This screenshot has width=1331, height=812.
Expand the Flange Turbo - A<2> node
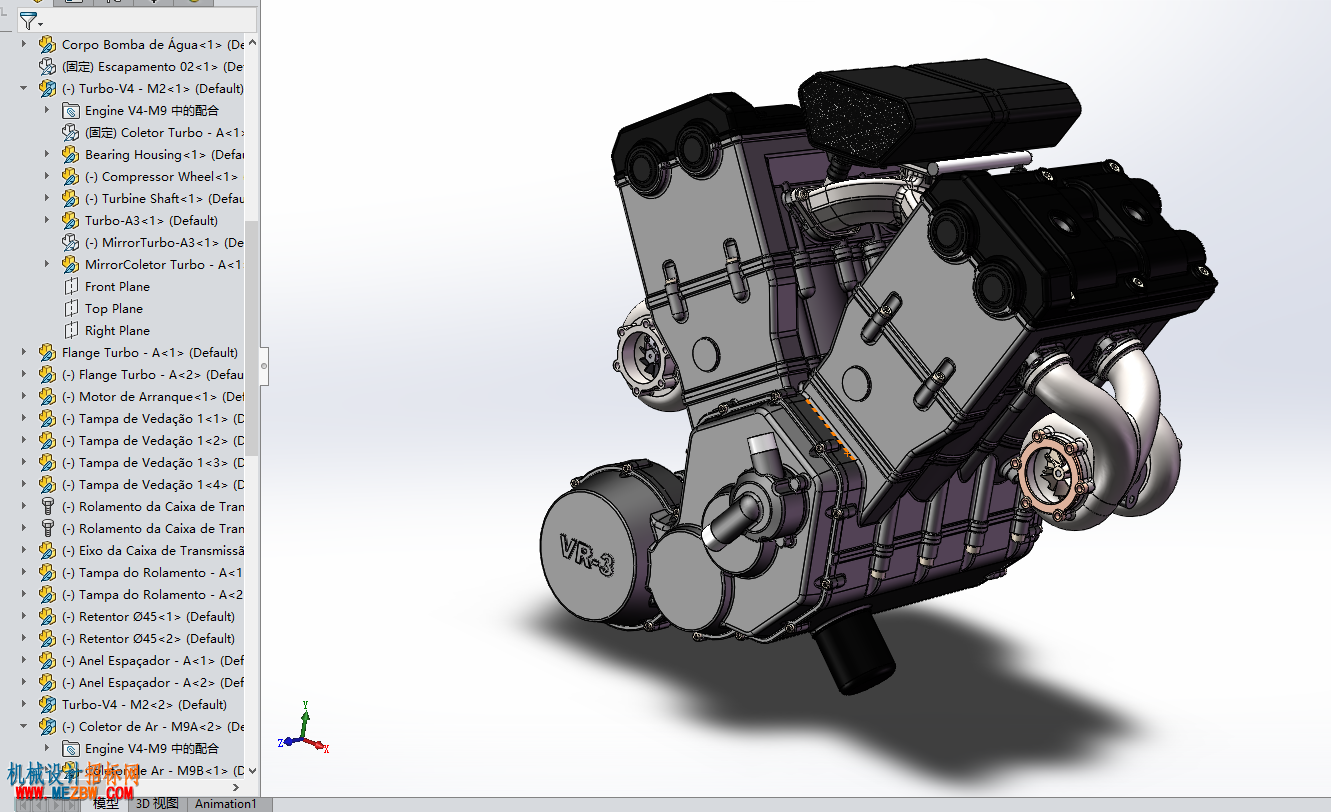point(24,374)
